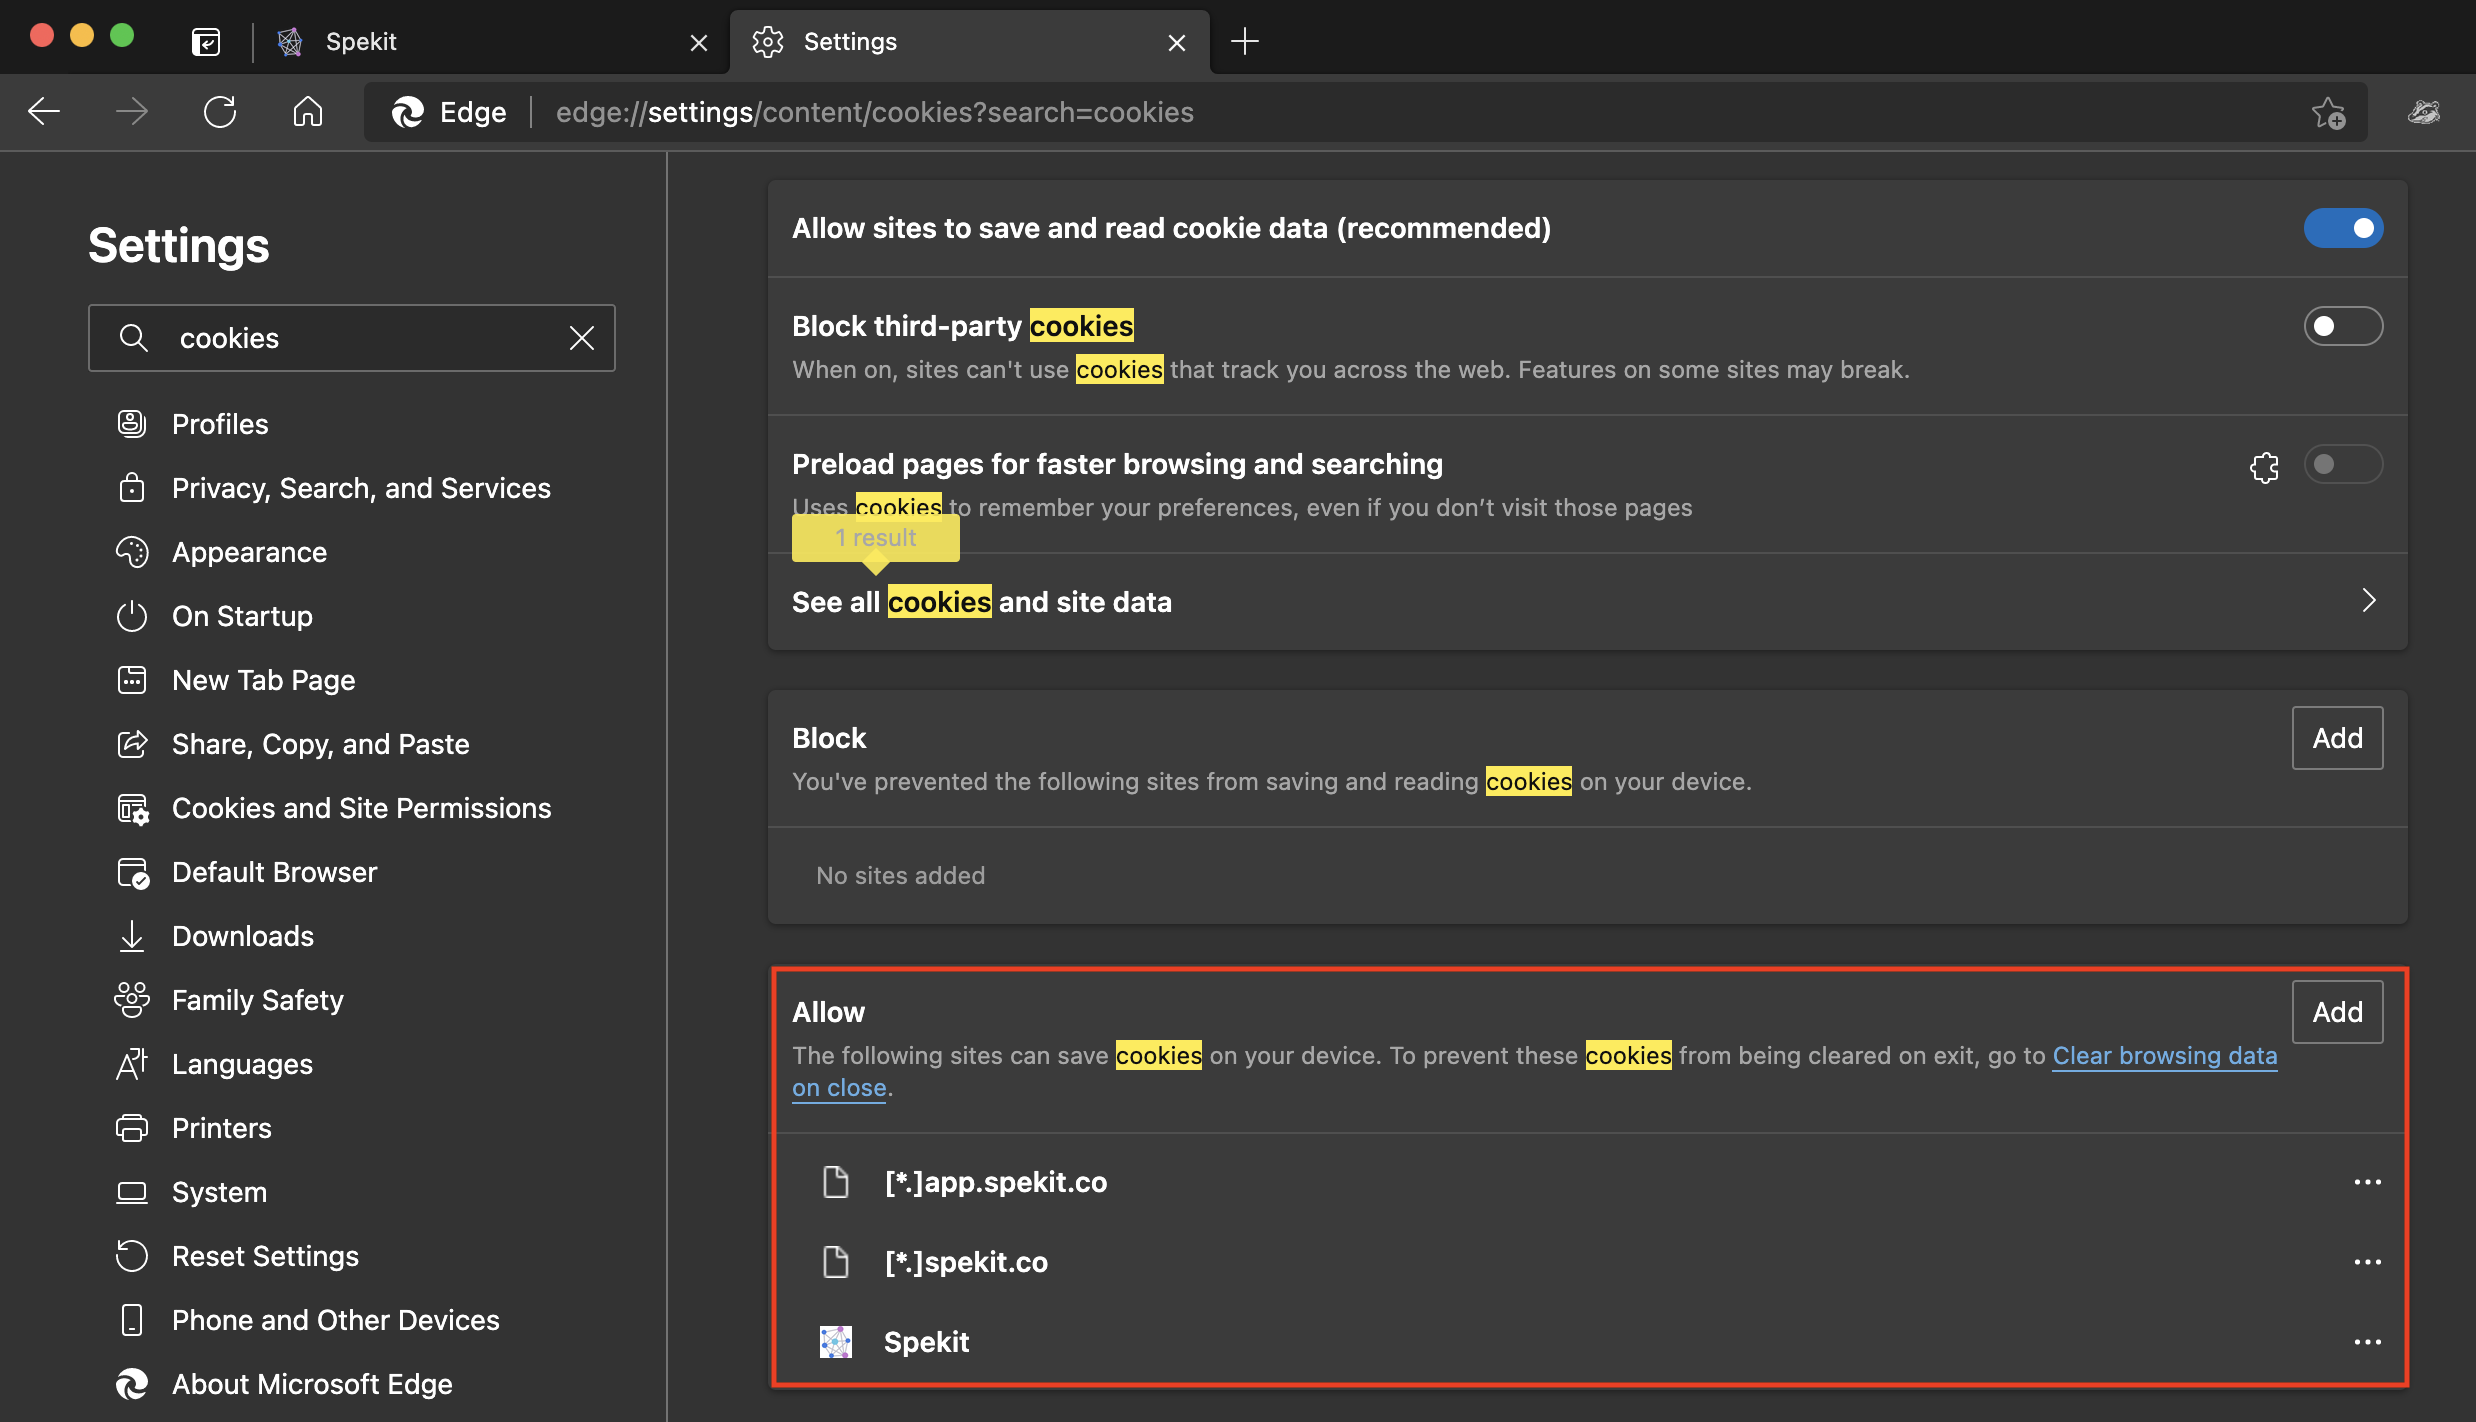This screenshot has height=1422, width=2476.
Task: Toggle Preload pages for faster browsing
Action: [x=2343, y=464]
